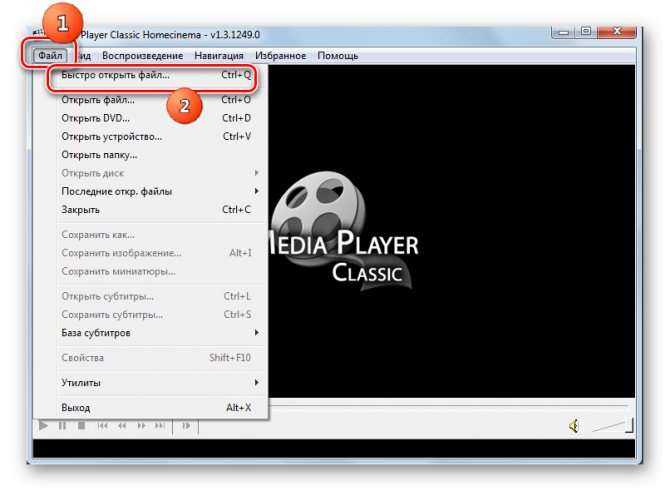670x491 pixels.
Task: Click the fast-forward (increase speed) button
Action: click(141, 426)
